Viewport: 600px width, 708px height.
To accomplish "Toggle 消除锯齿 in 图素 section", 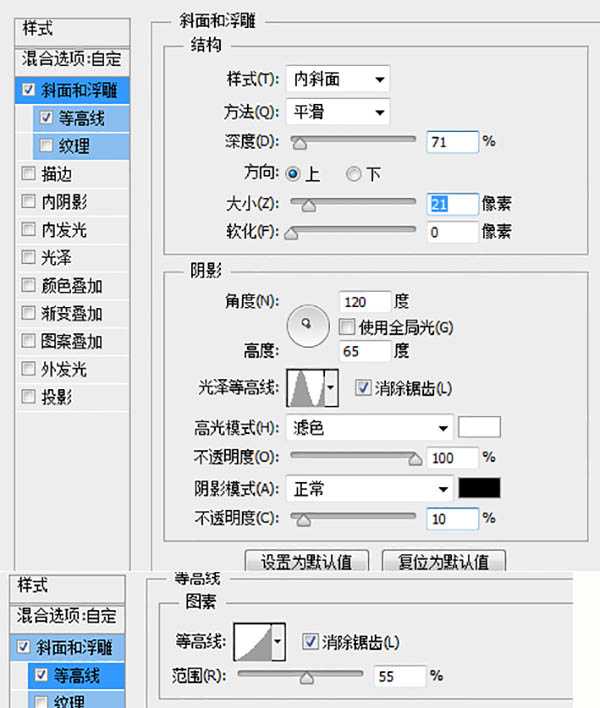I will point(310,642).
